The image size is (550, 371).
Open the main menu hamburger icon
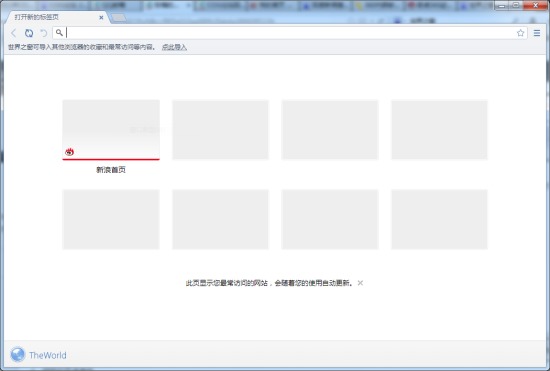537,33
